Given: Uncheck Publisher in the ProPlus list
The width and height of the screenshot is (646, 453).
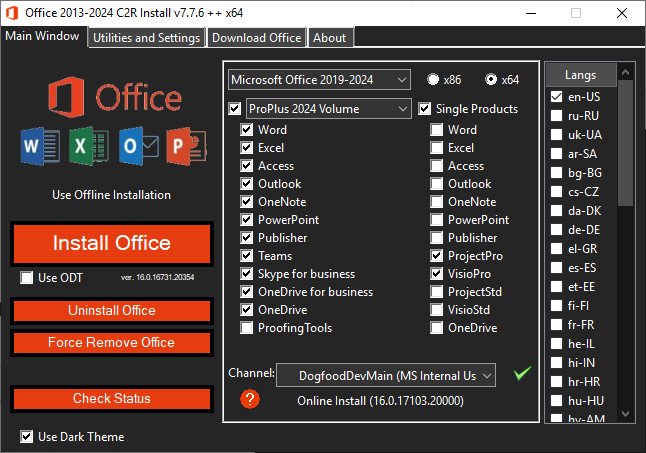Looking at the screenshot, I should (247, 238).
